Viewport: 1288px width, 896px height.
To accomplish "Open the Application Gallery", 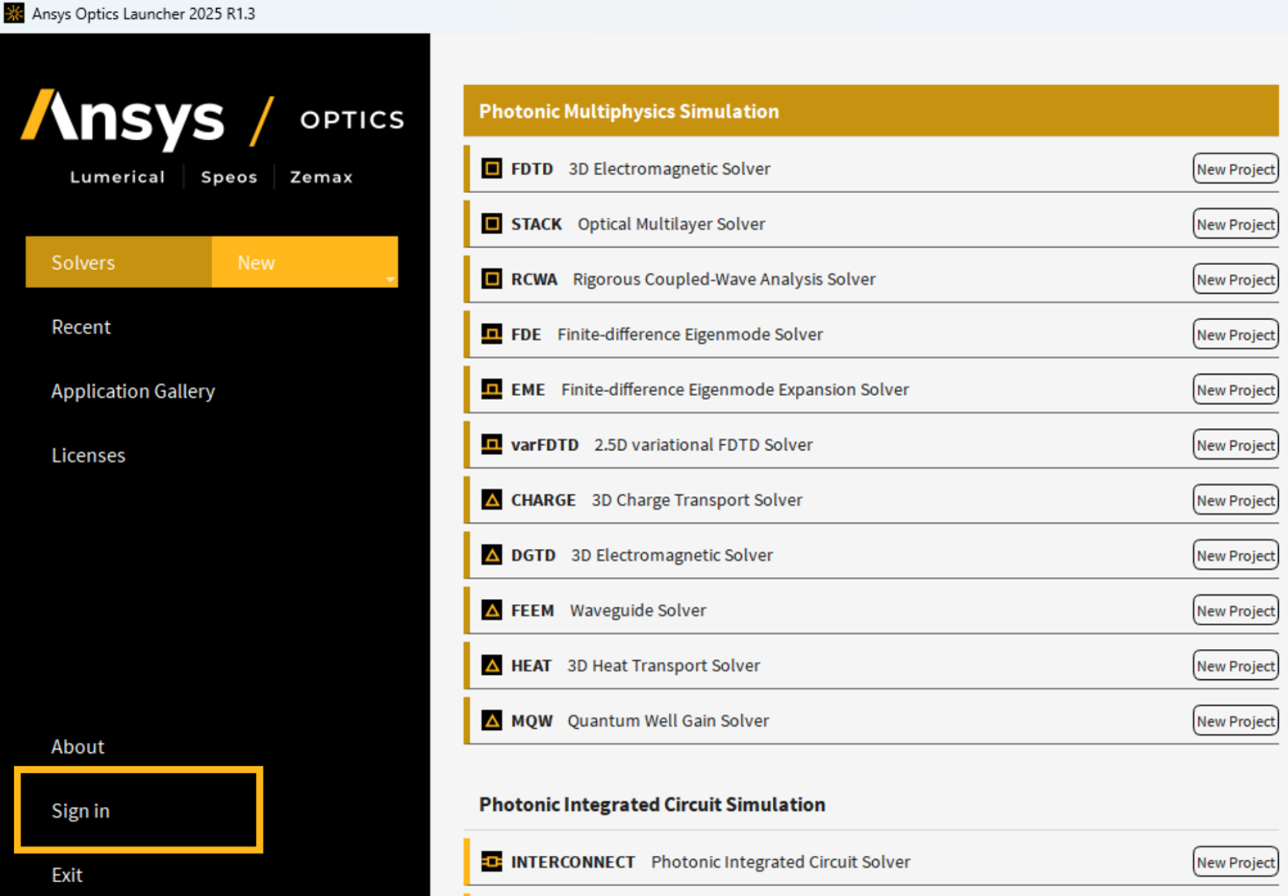I will click(133, 391).
